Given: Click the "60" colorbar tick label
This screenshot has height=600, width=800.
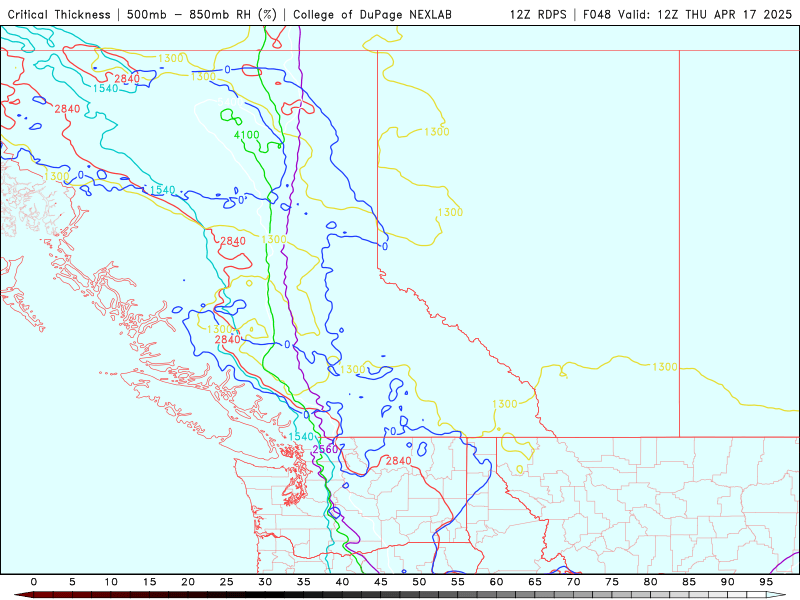Looking at the screenshot, I should [496, 582].
